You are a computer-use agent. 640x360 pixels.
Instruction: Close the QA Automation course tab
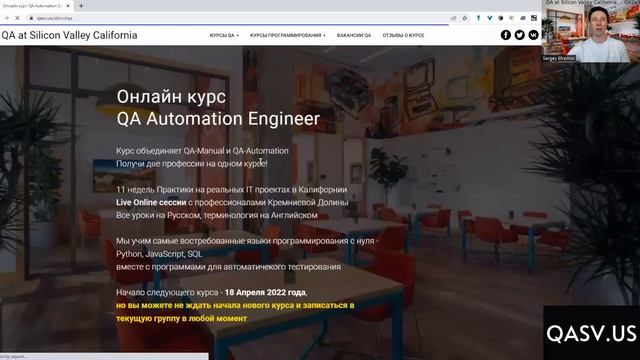coord(68,6)
